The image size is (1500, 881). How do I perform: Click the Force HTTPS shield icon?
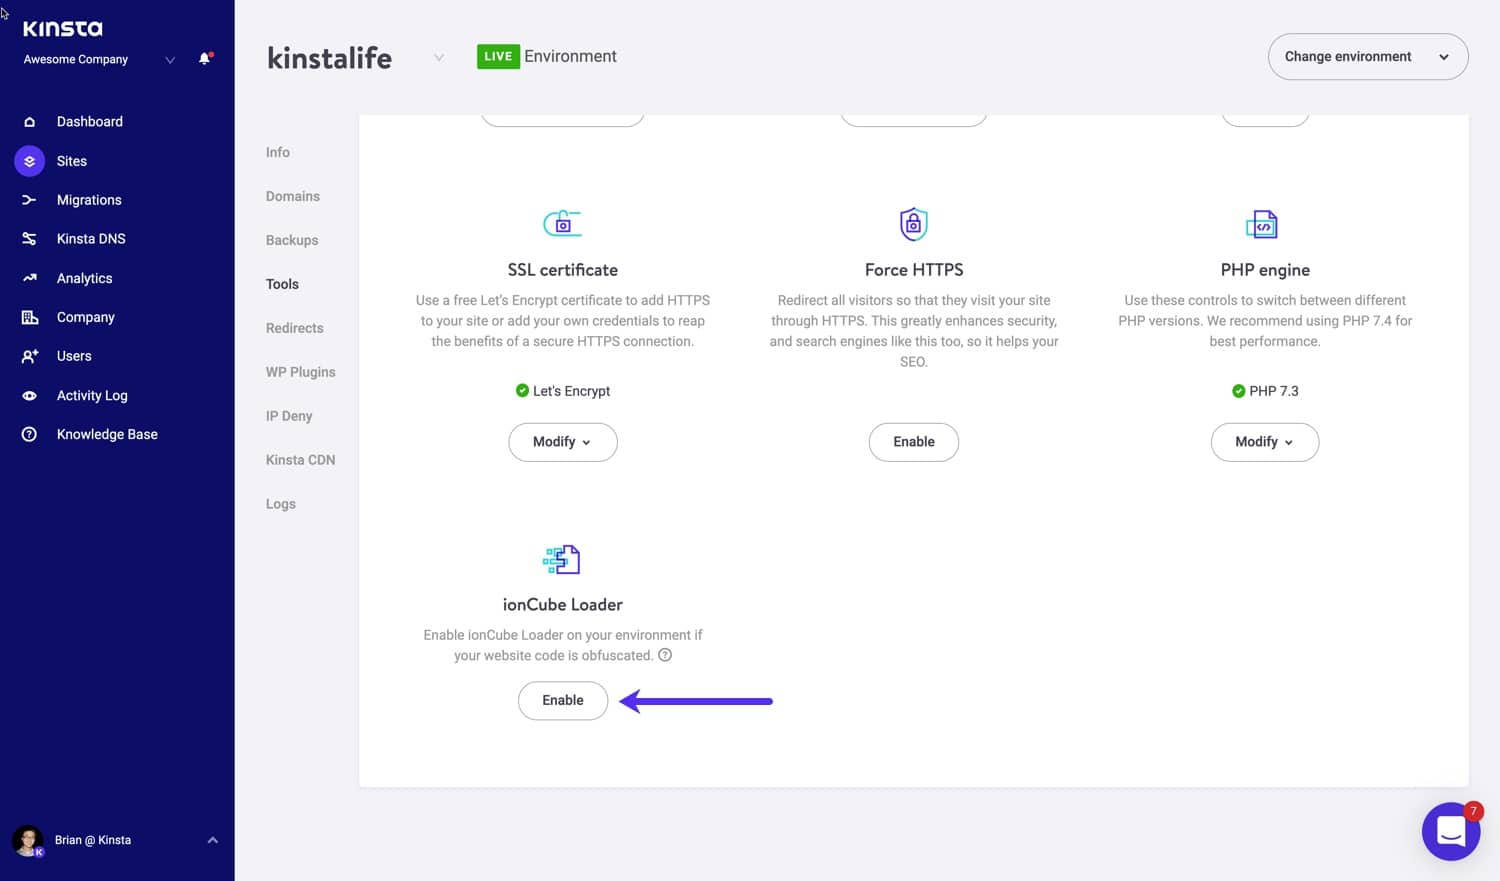click(913, 223)
